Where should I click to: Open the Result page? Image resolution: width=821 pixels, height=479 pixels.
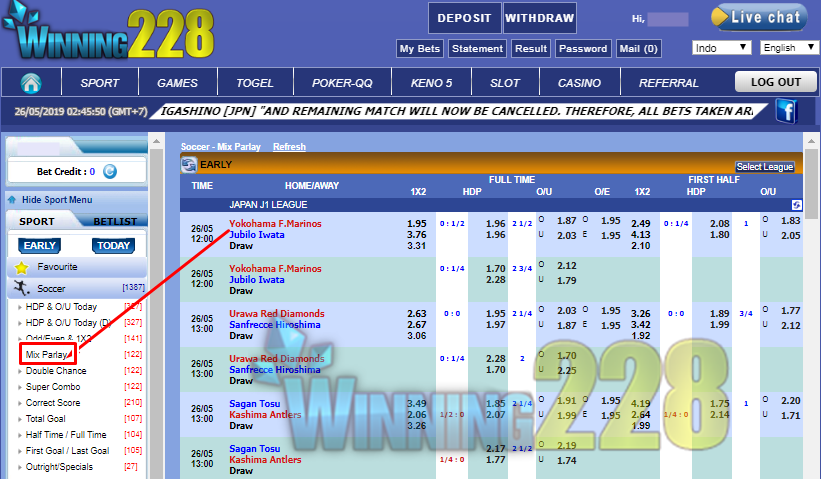(531, 49)
